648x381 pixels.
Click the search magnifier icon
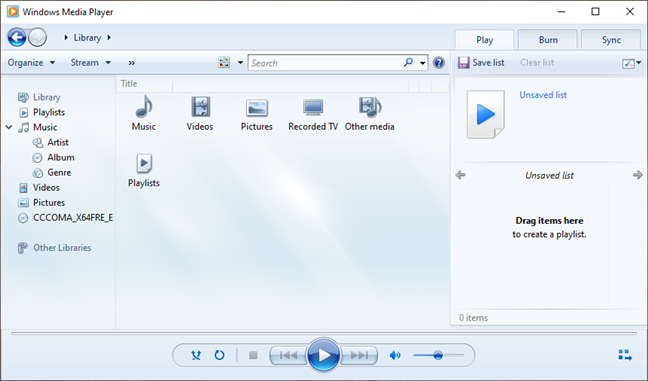click(x=408, y=63)
